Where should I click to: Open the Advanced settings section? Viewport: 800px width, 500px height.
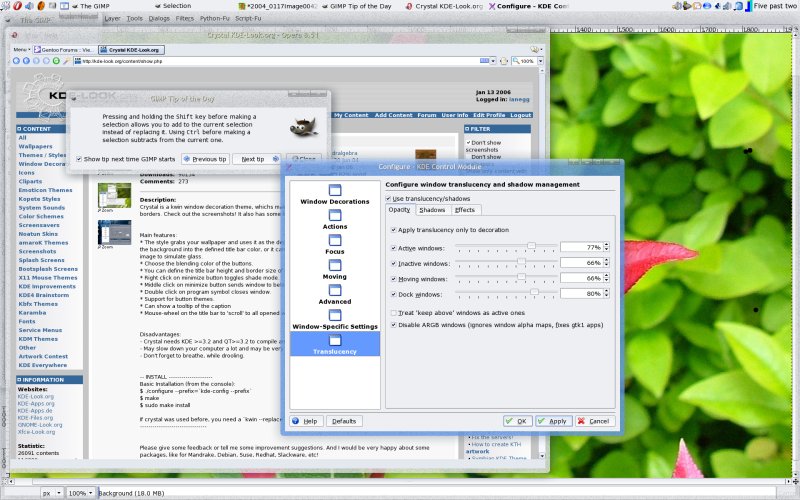click(x=335, y=294)
